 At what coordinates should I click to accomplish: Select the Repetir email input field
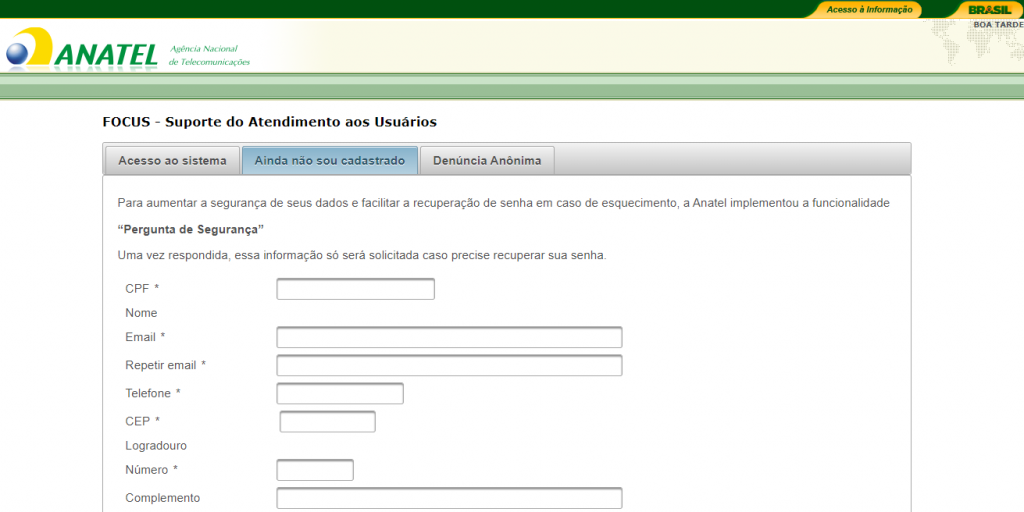pyautogui.click(x=449, y=365)
